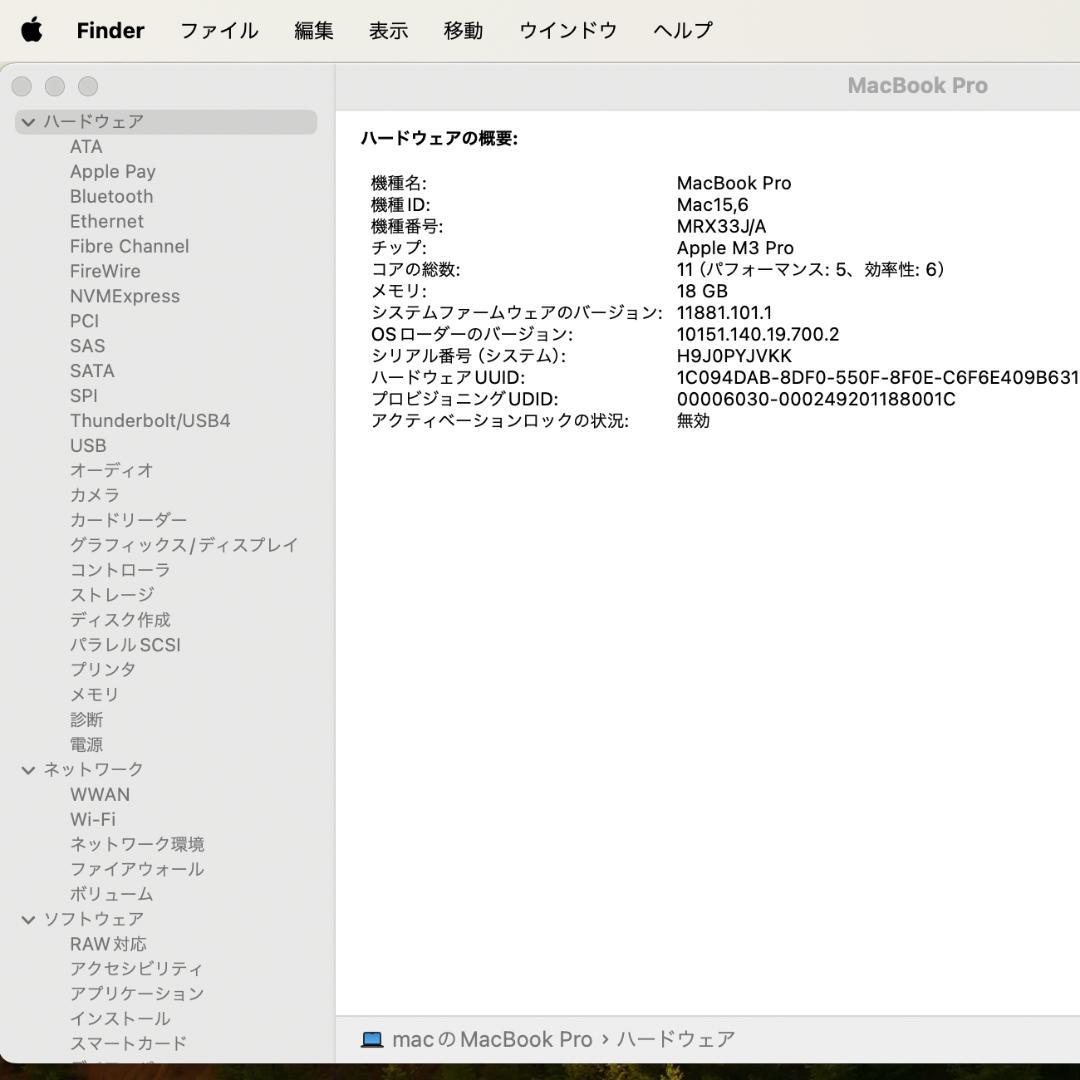Viewport: 1080px width, 1080px height.
Task: Select オーディオ in the sidebar
Action: [x=112, y=470]
